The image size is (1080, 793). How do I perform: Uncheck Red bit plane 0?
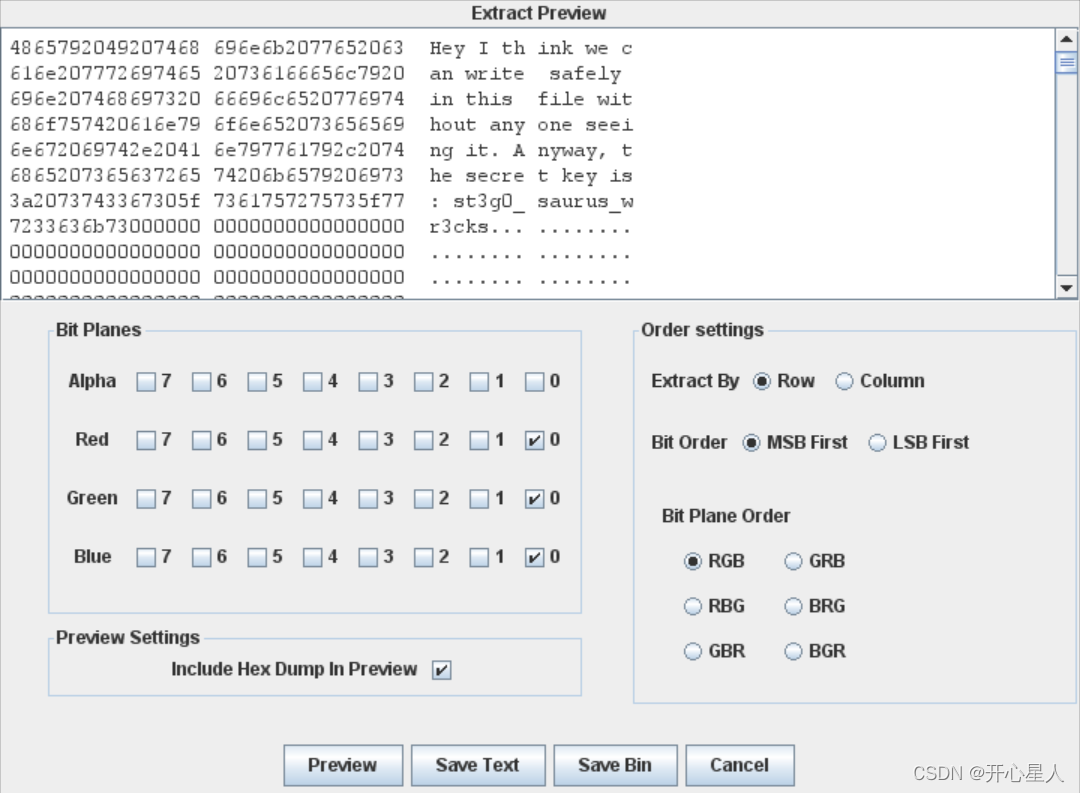tap(534, 440)
